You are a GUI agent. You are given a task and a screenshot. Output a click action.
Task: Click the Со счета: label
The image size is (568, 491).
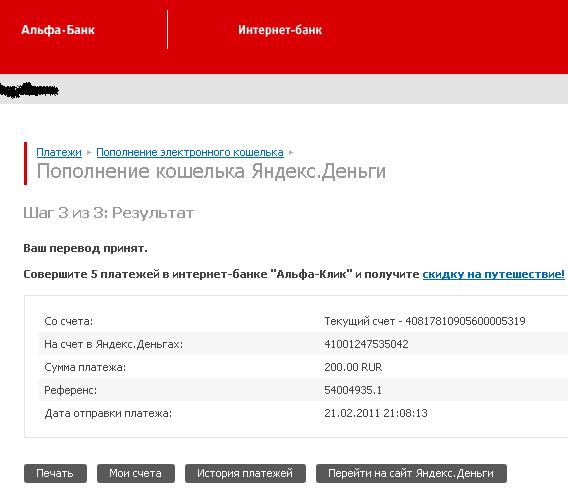pyautogui.click(x=68, y=321)
